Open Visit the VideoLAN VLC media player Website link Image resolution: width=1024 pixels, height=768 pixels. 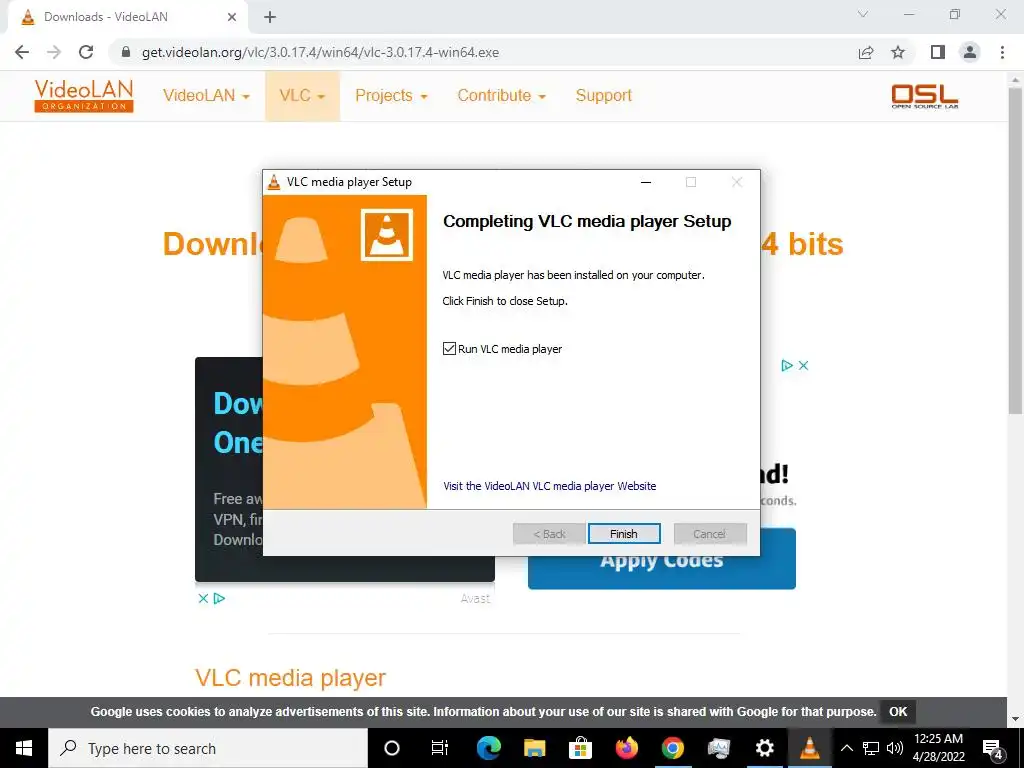(549, 486)
